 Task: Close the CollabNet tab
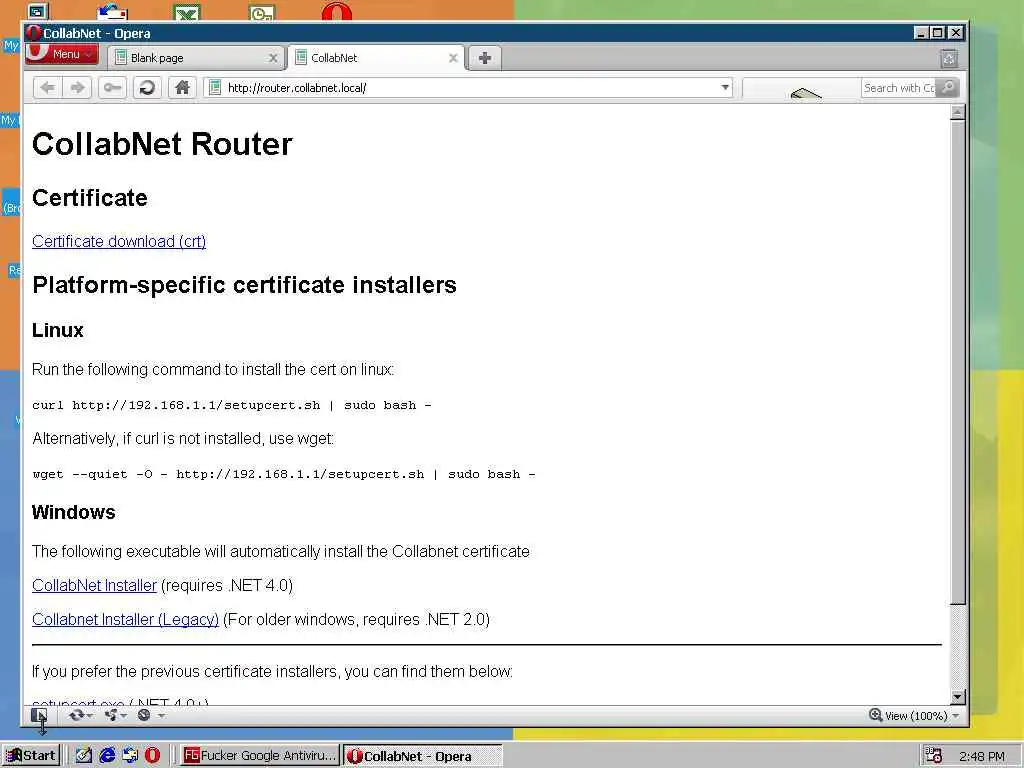tap(453, 58)
